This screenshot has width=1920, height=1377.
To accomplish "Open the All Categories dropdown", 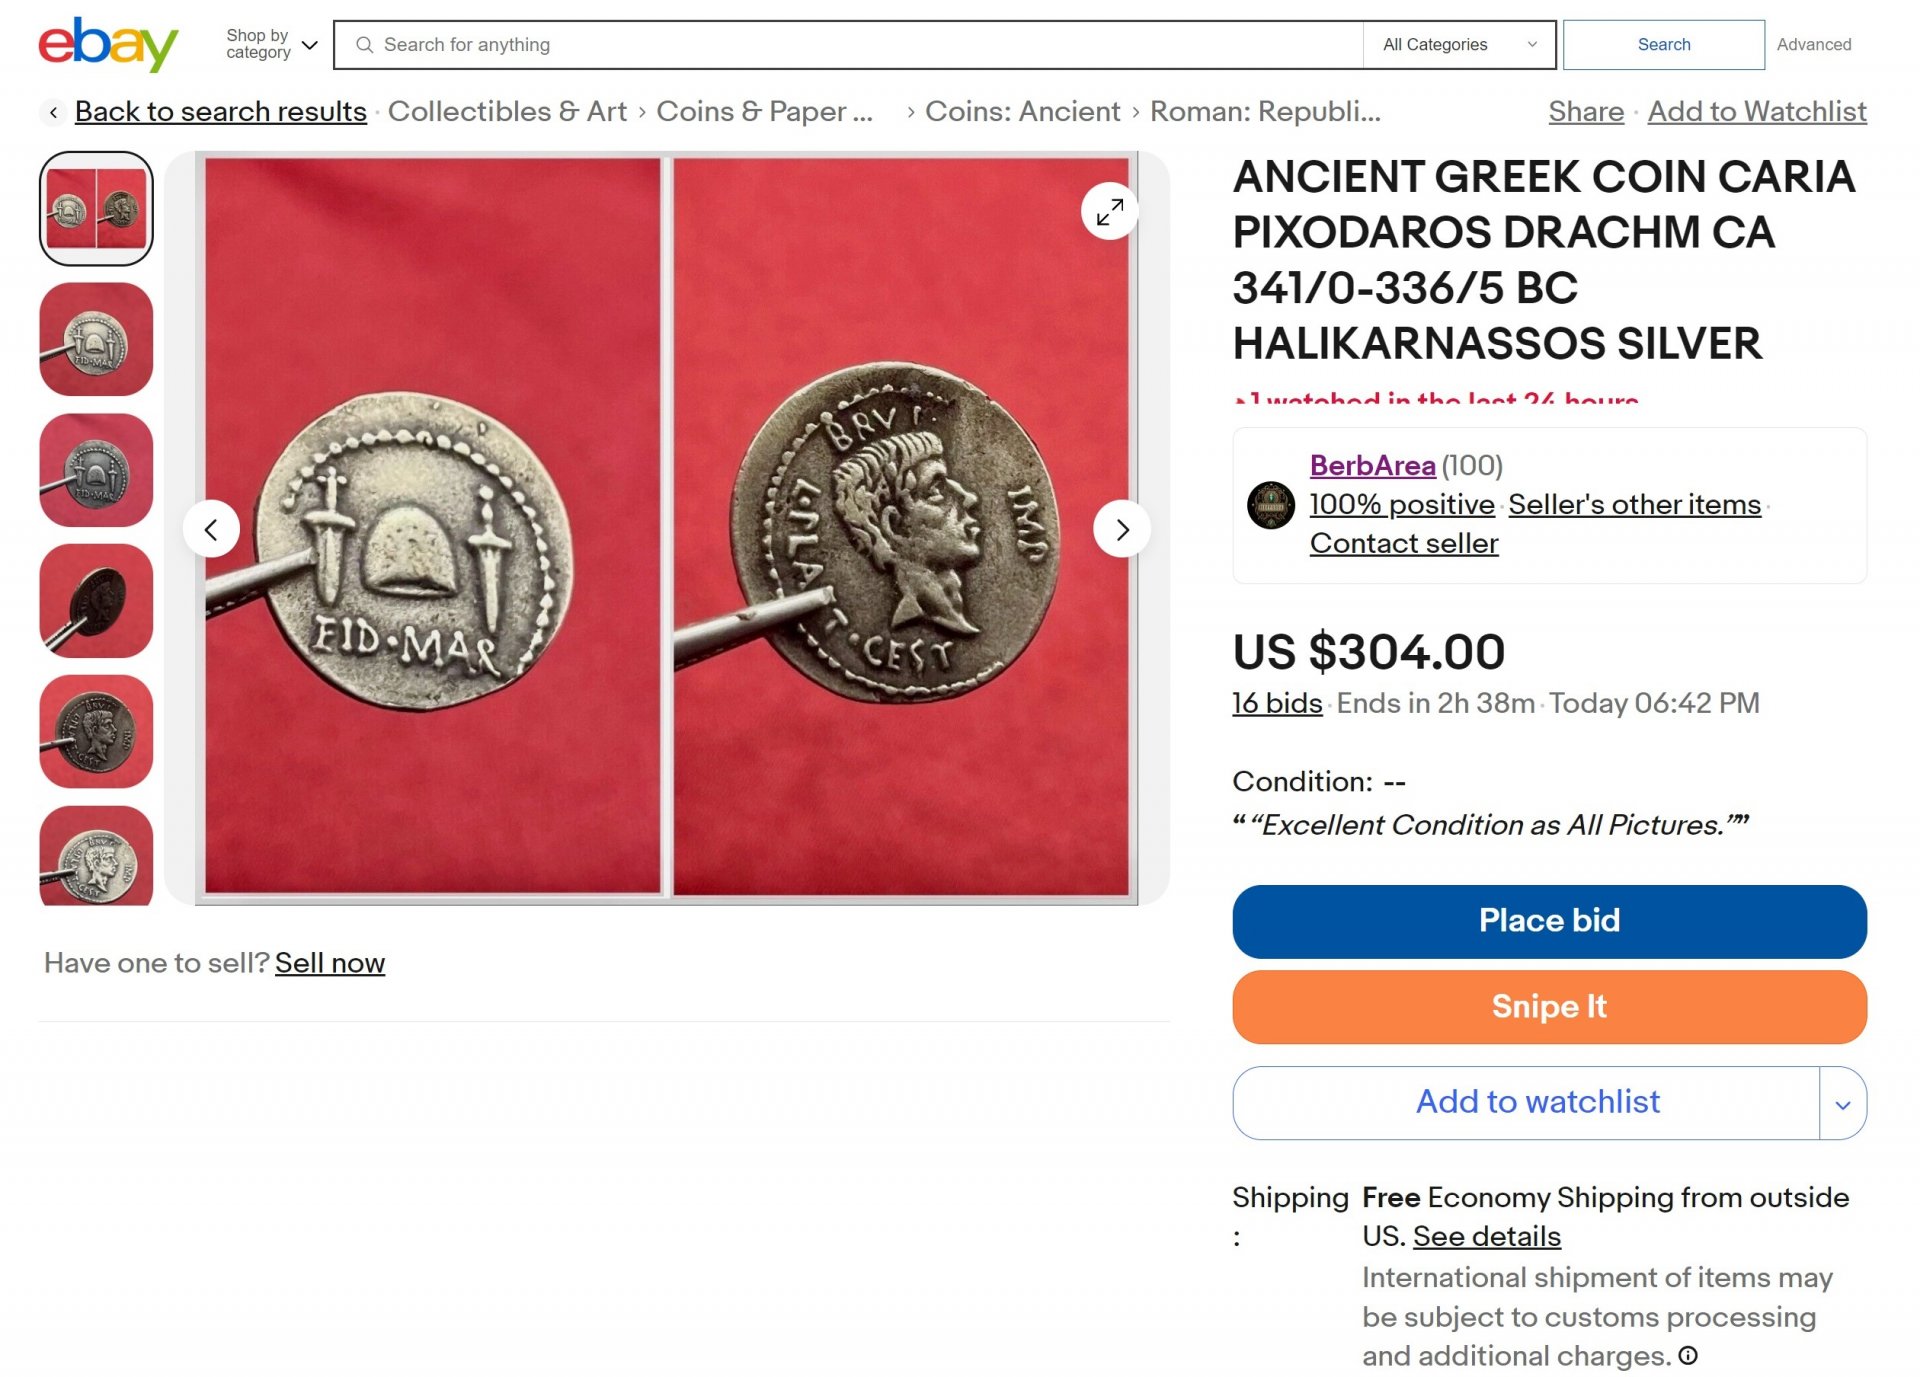I will (1459, 45).
